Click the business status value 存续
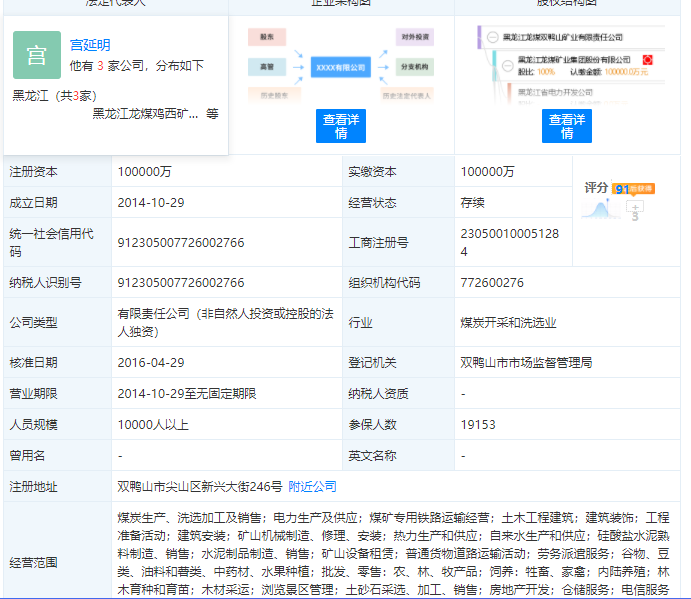691x599 pixels. coord(472,203)
